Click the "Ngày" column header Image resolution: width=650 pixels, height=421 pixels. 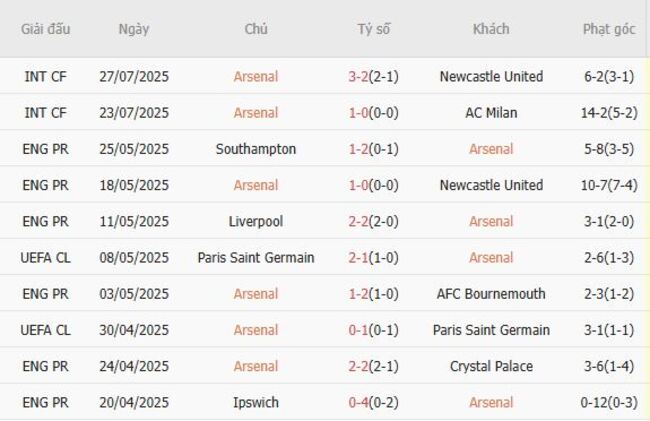click(134, 29)
